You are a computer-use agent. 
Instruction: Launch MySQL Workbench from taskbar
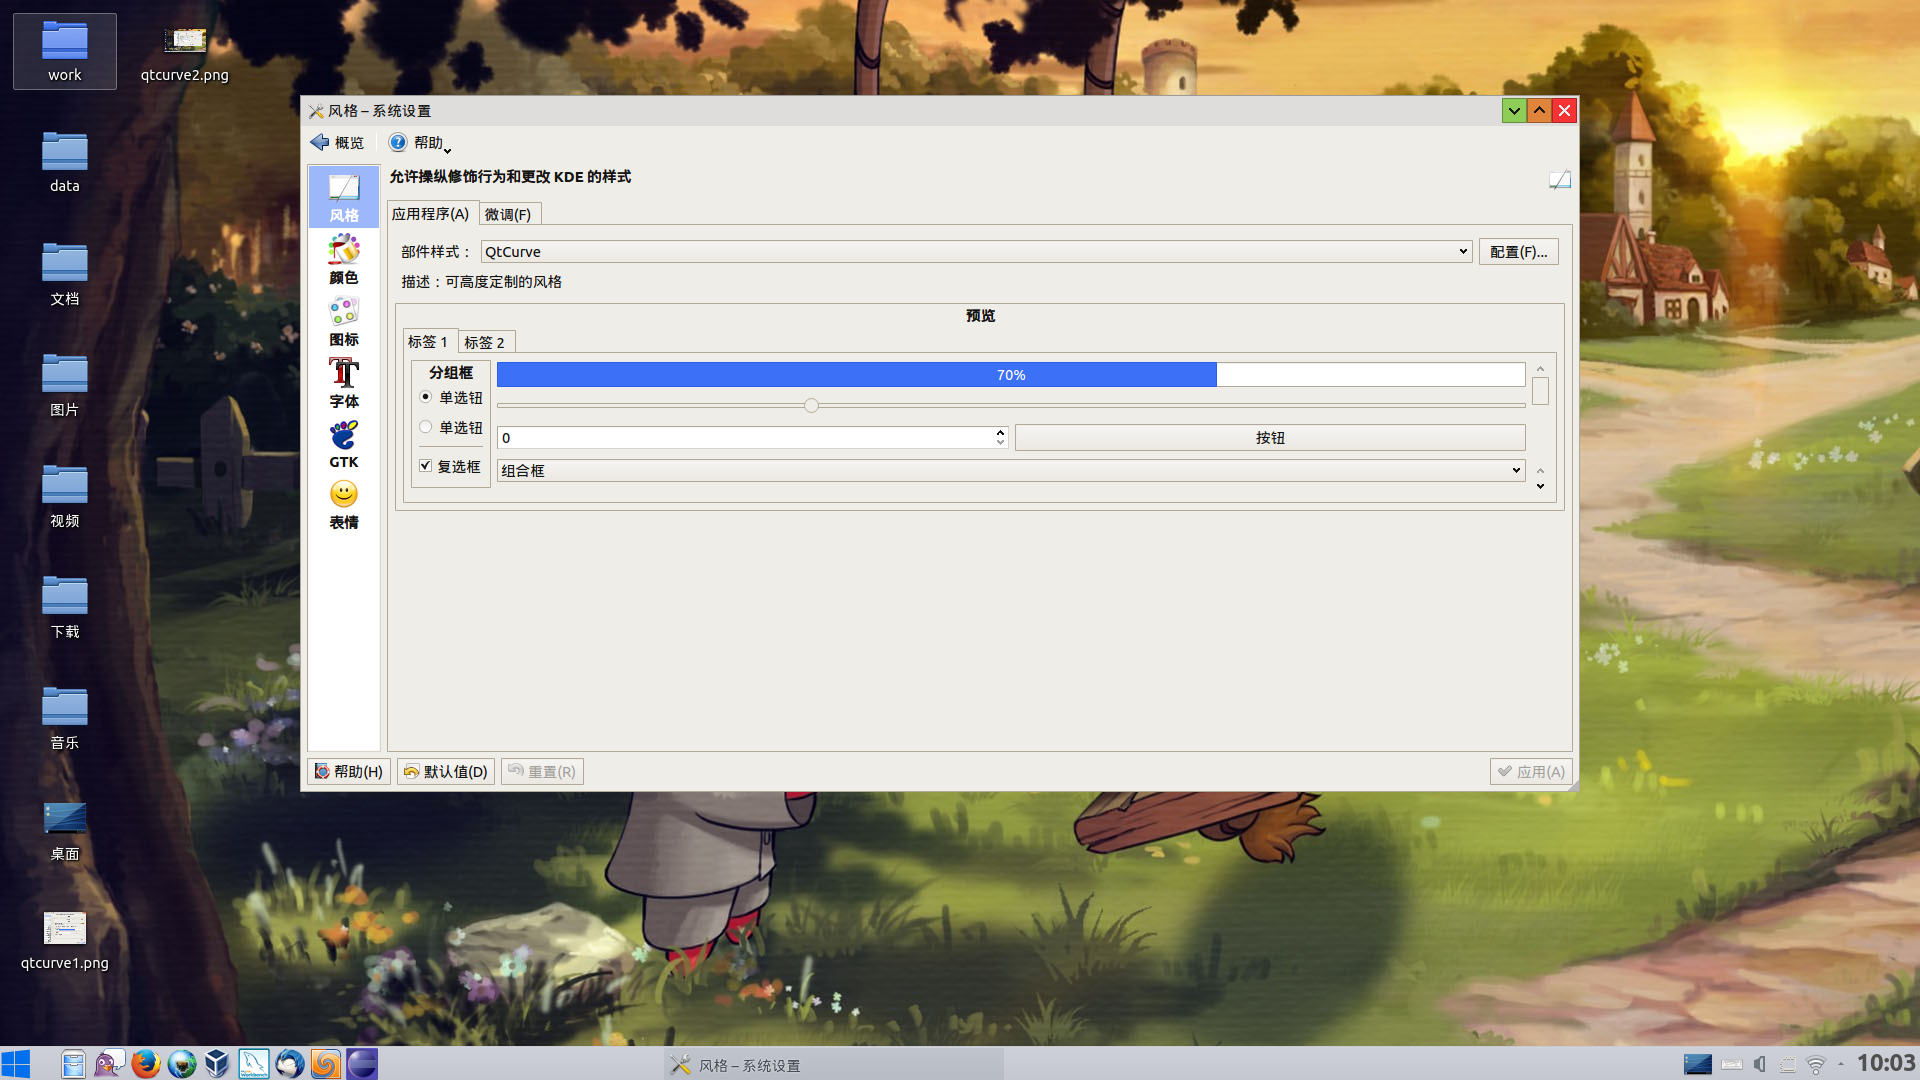pyautogui.click(x=254, y=1064)
